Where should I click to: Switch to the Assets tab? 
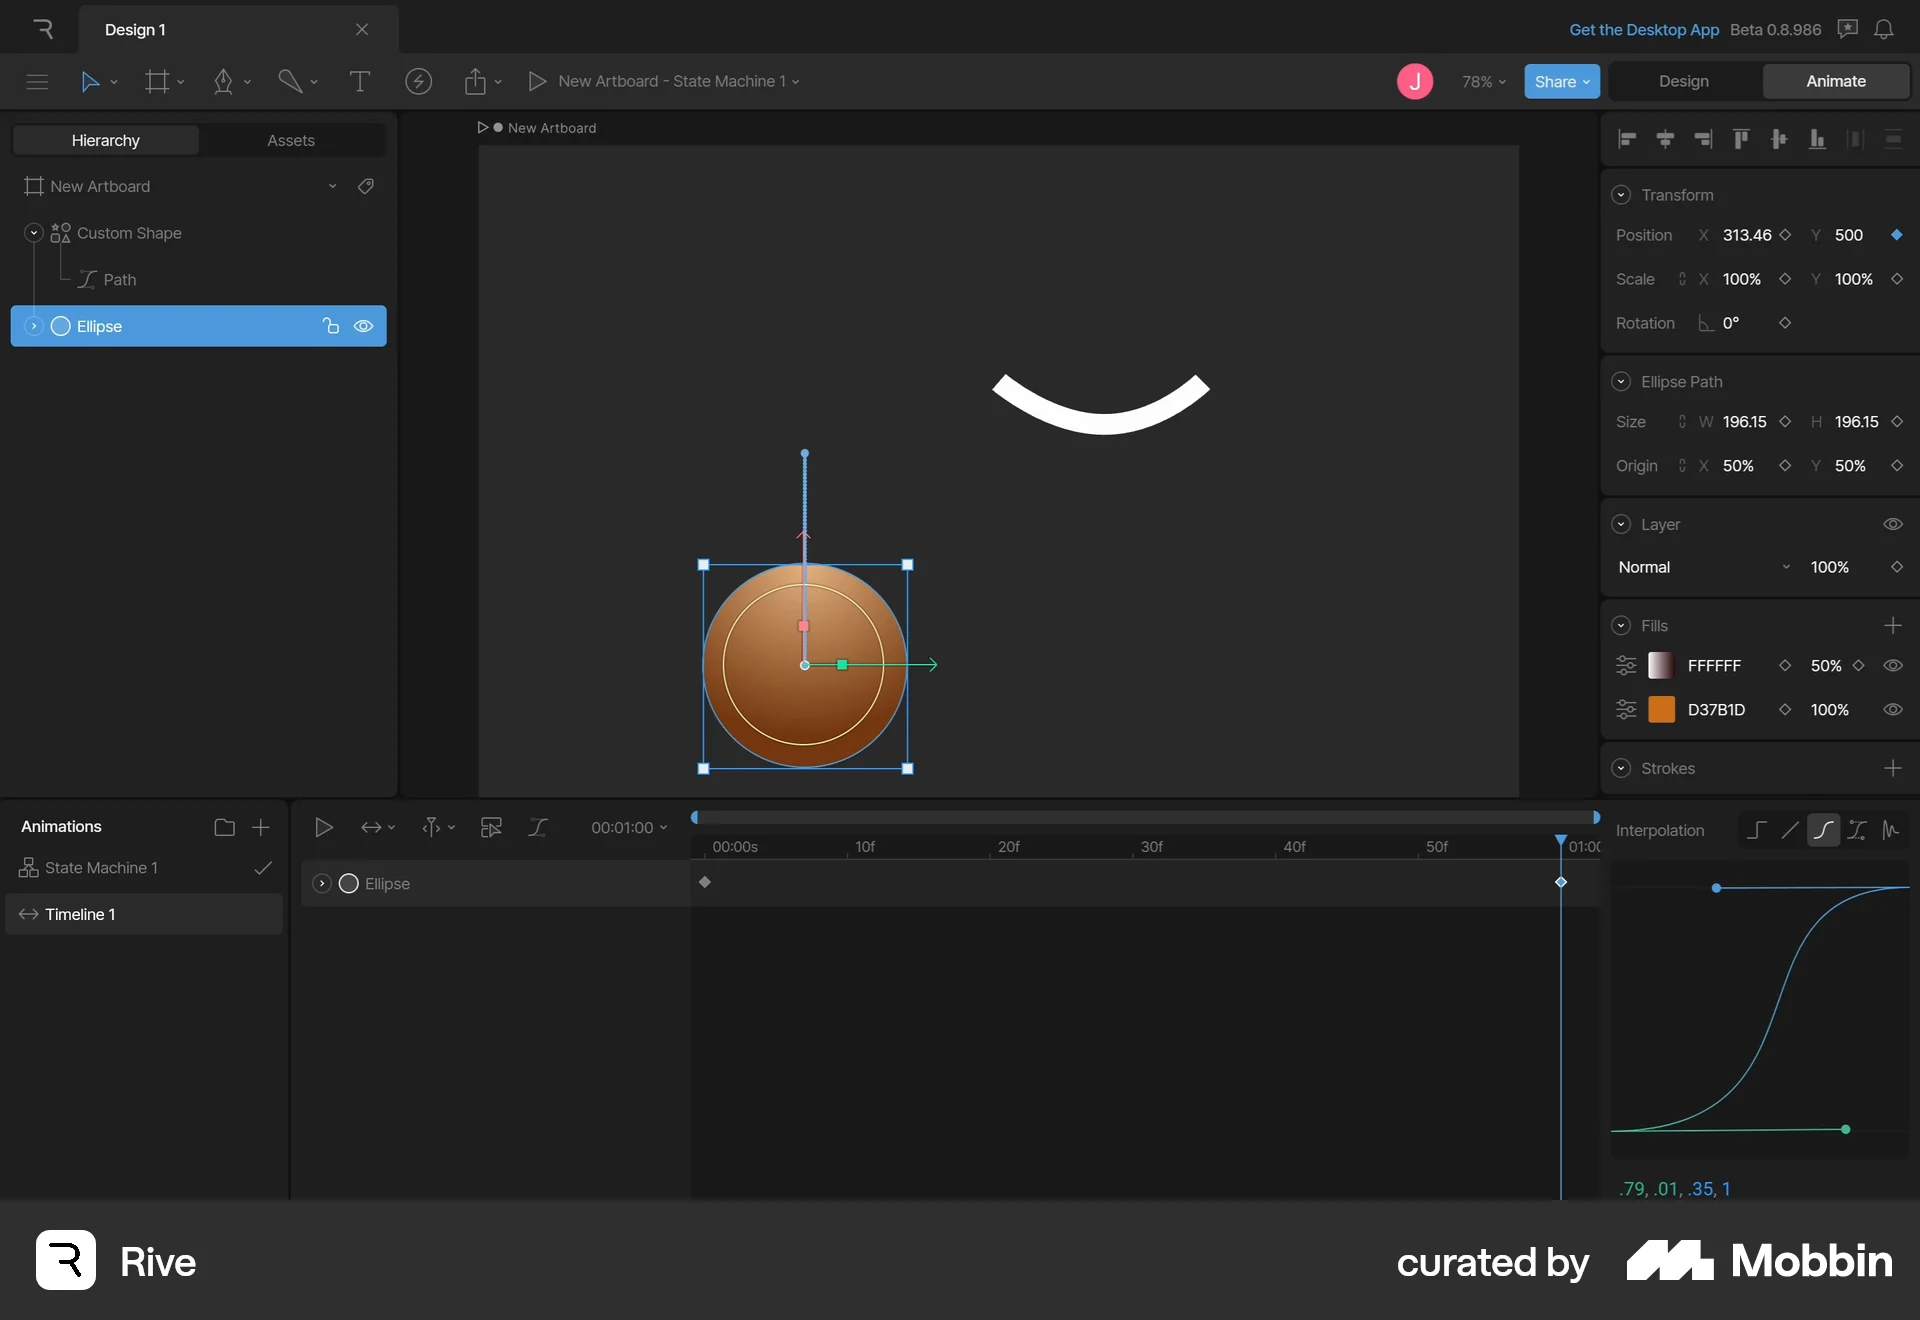[291, 140]
